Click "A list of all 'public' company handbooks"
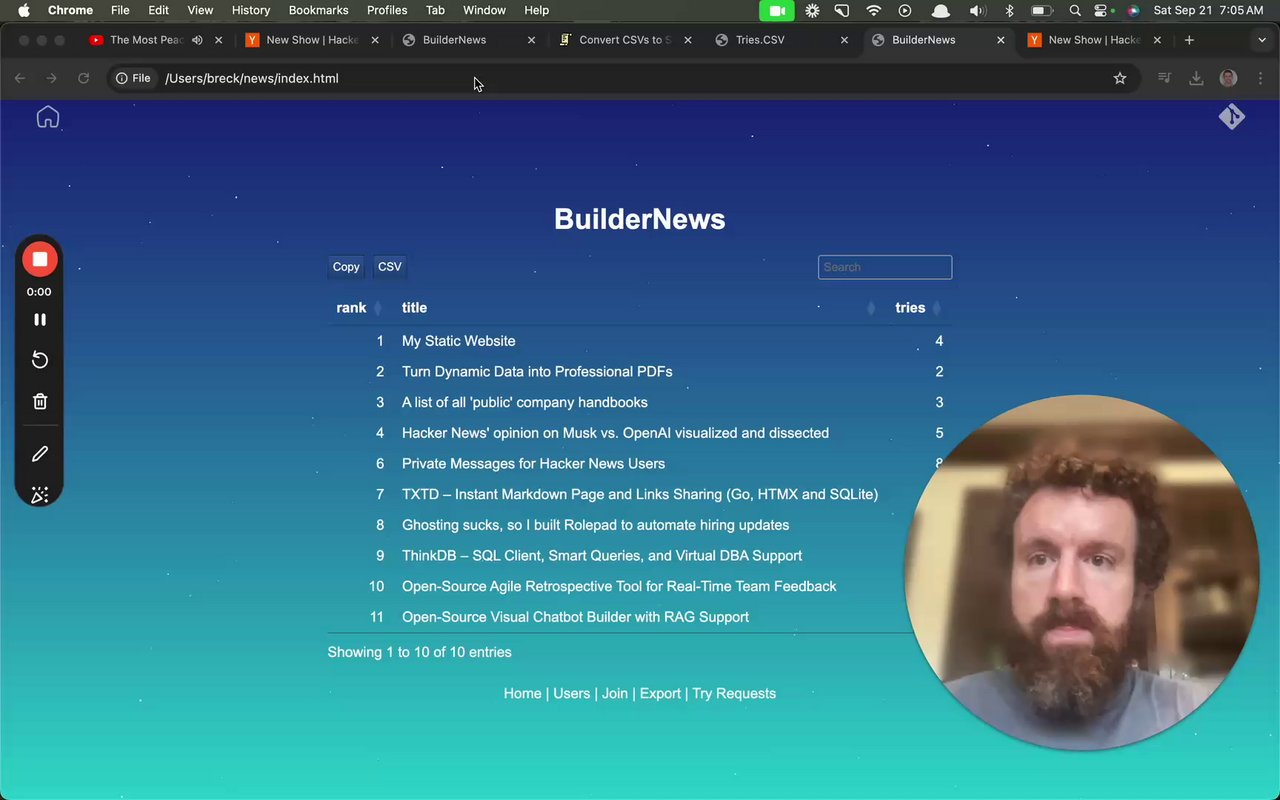The image size is (1280, 800). click(x=525, y=402)
